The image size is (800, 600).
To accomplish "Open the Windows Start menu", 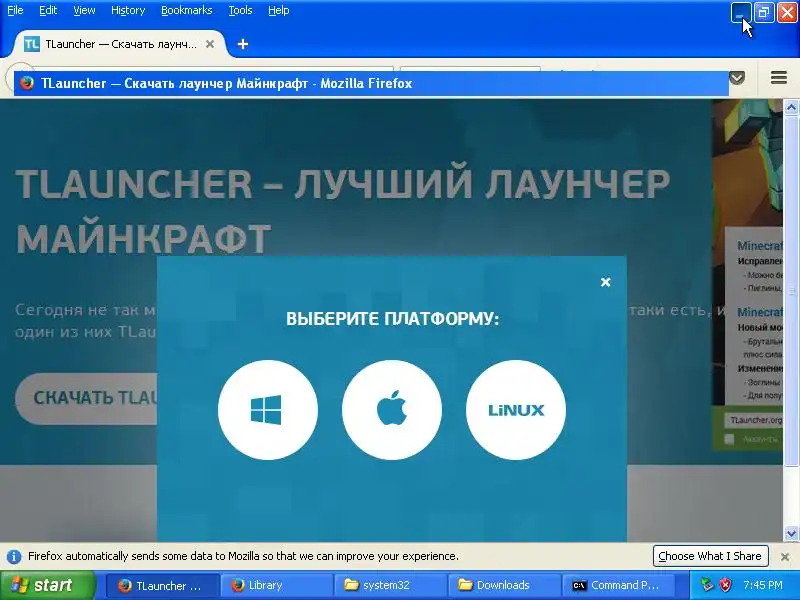I will tap(47, 585).
